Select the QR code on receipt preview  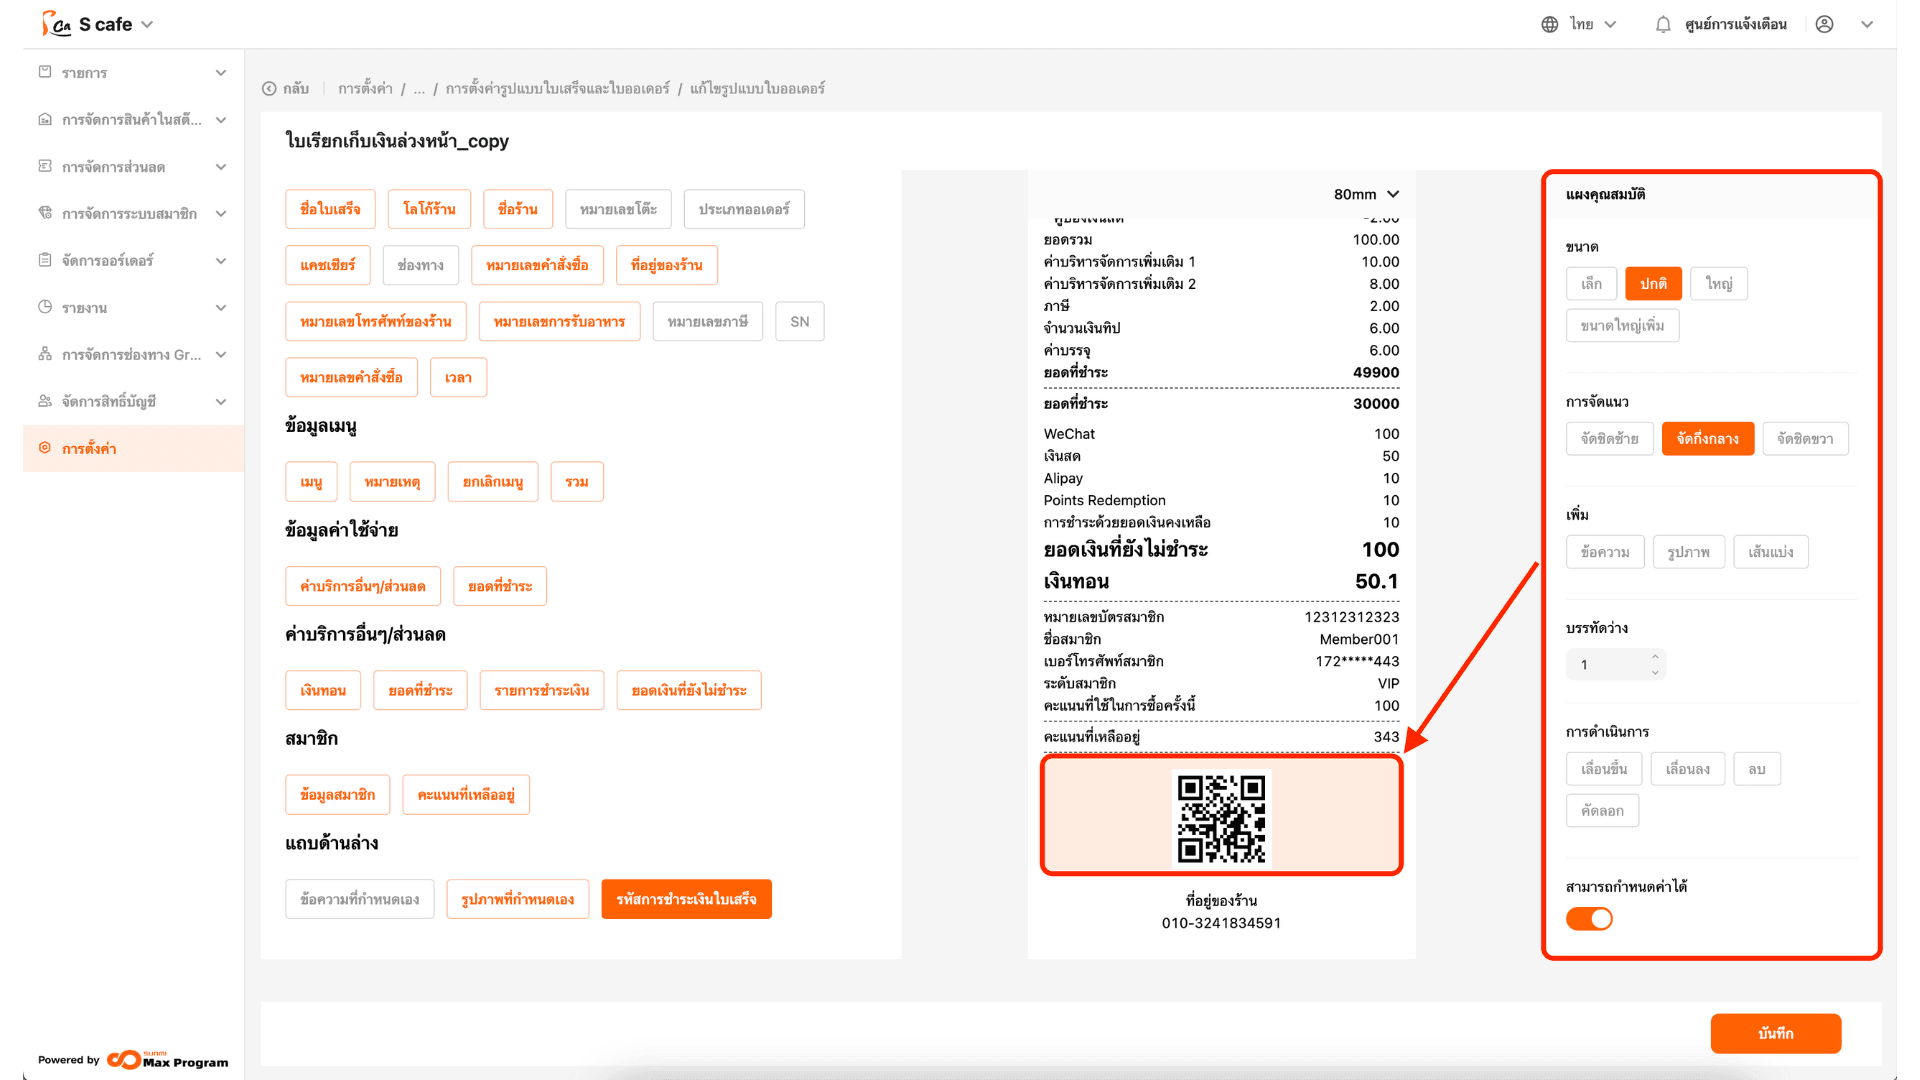(x=1221, y=817)
